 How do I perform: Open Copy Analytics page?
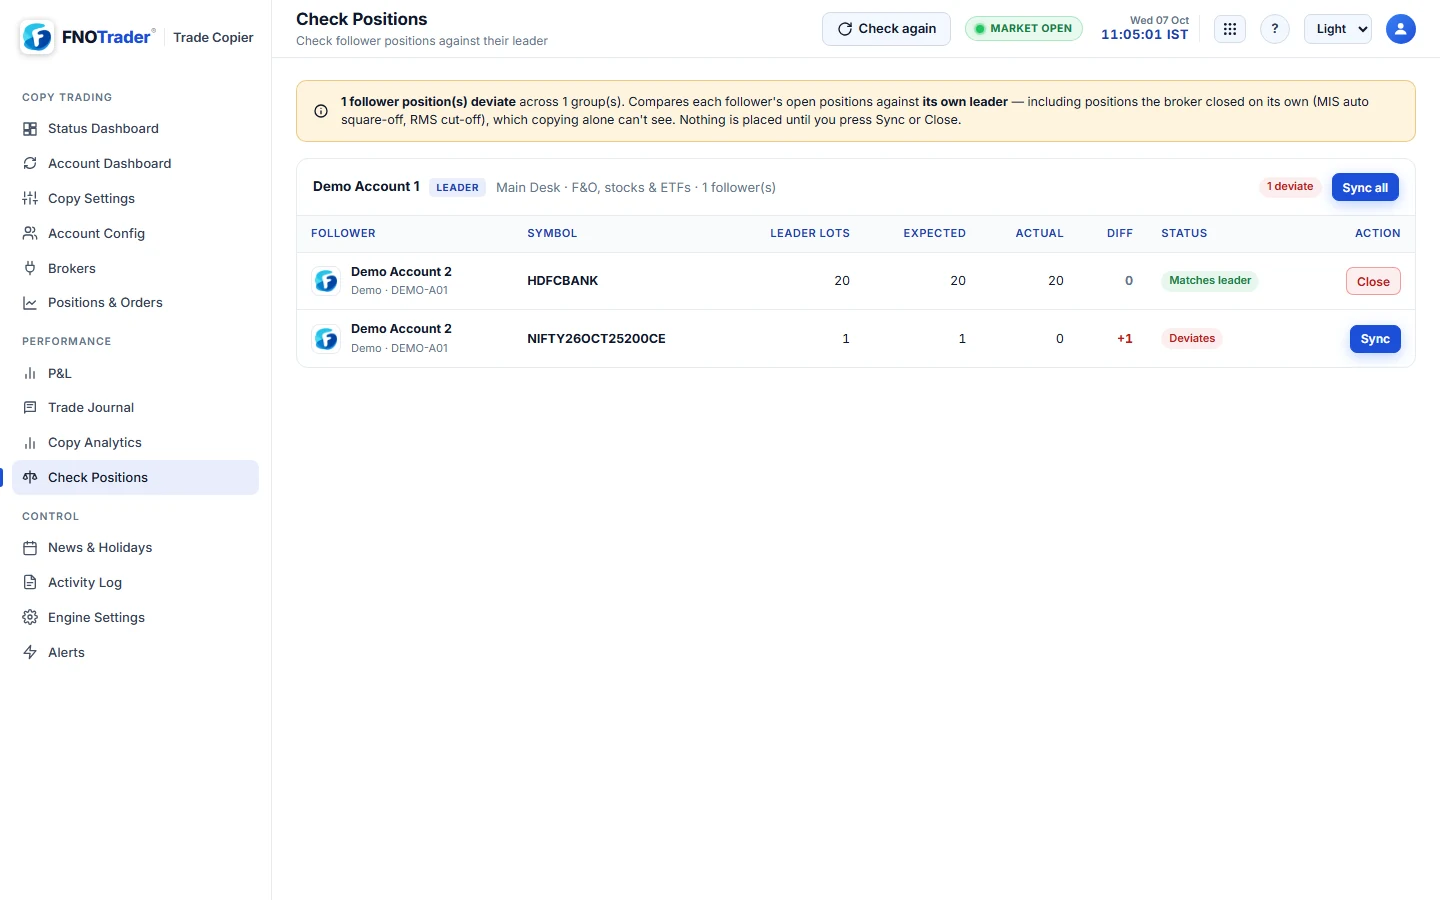click(135, 442)
